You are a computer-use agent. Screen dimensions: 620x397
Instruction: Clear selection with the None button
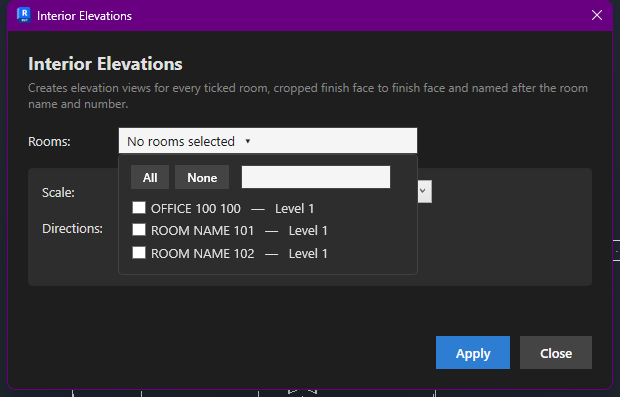[202, 177]
